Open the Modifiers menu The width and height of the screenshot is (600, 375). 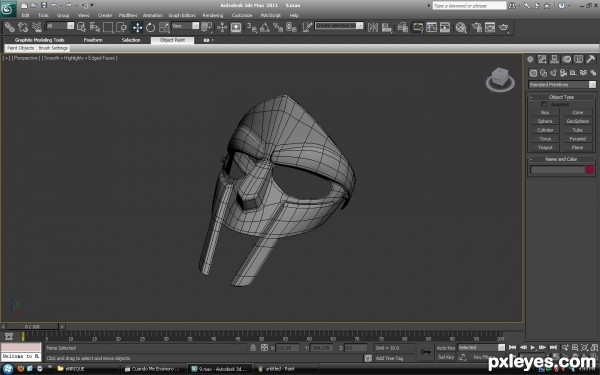[x=128, y=15]
